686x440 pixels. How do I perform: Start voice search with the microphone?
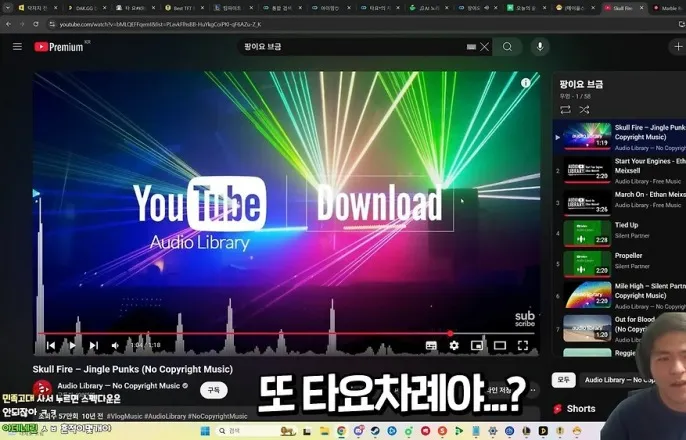[540, 47]
